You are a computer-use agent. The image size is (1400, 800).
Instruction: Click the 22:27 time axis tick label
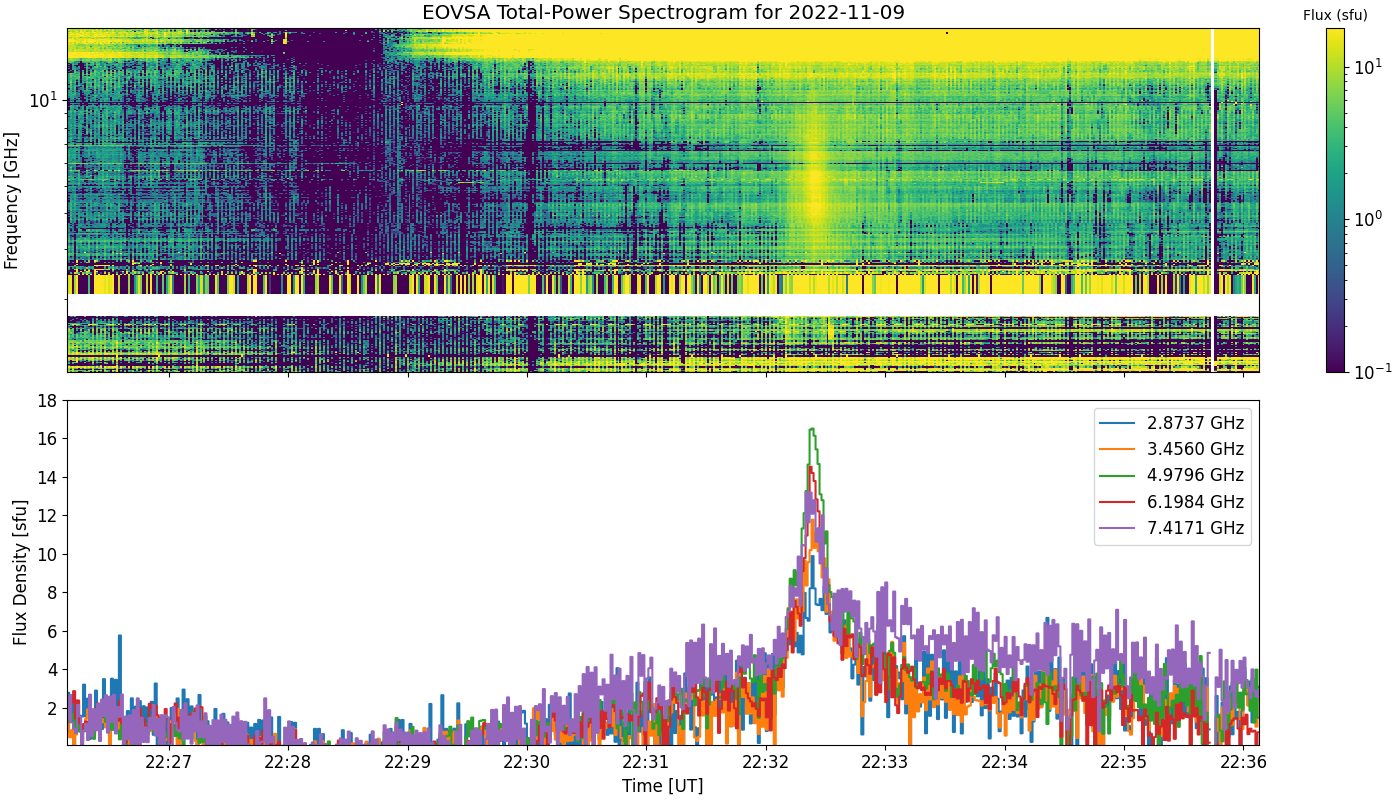click(x=169, y=763)
